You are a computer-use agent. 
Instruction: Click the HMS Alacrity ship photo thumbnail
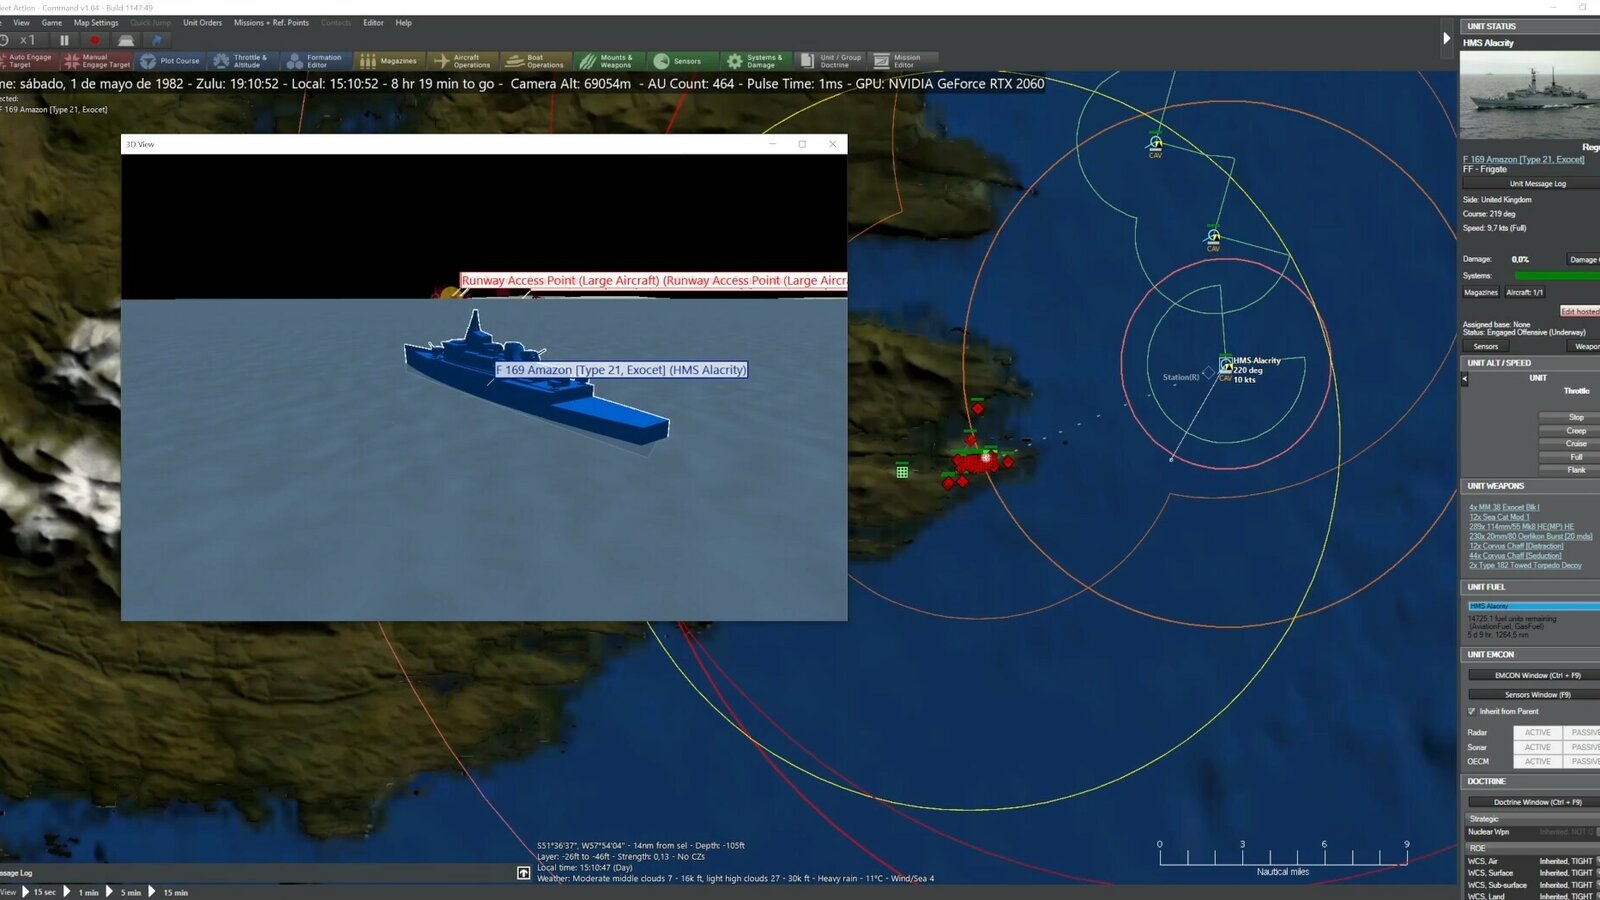[x=1530, y=95]
